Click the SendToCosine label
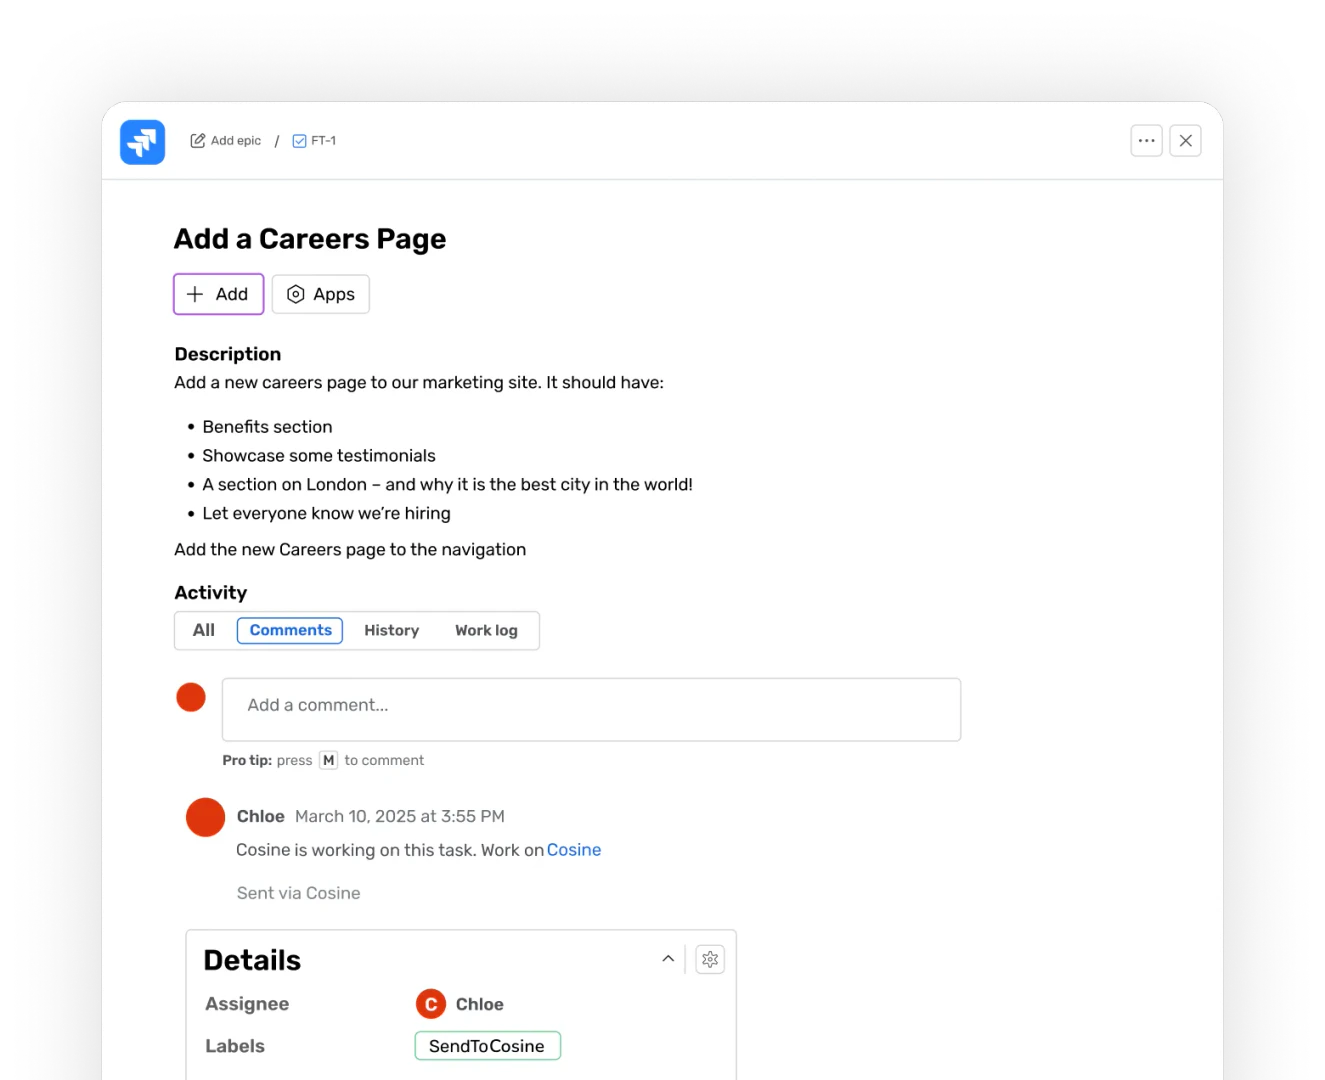1325x1080 pixels. (487, 1045)
